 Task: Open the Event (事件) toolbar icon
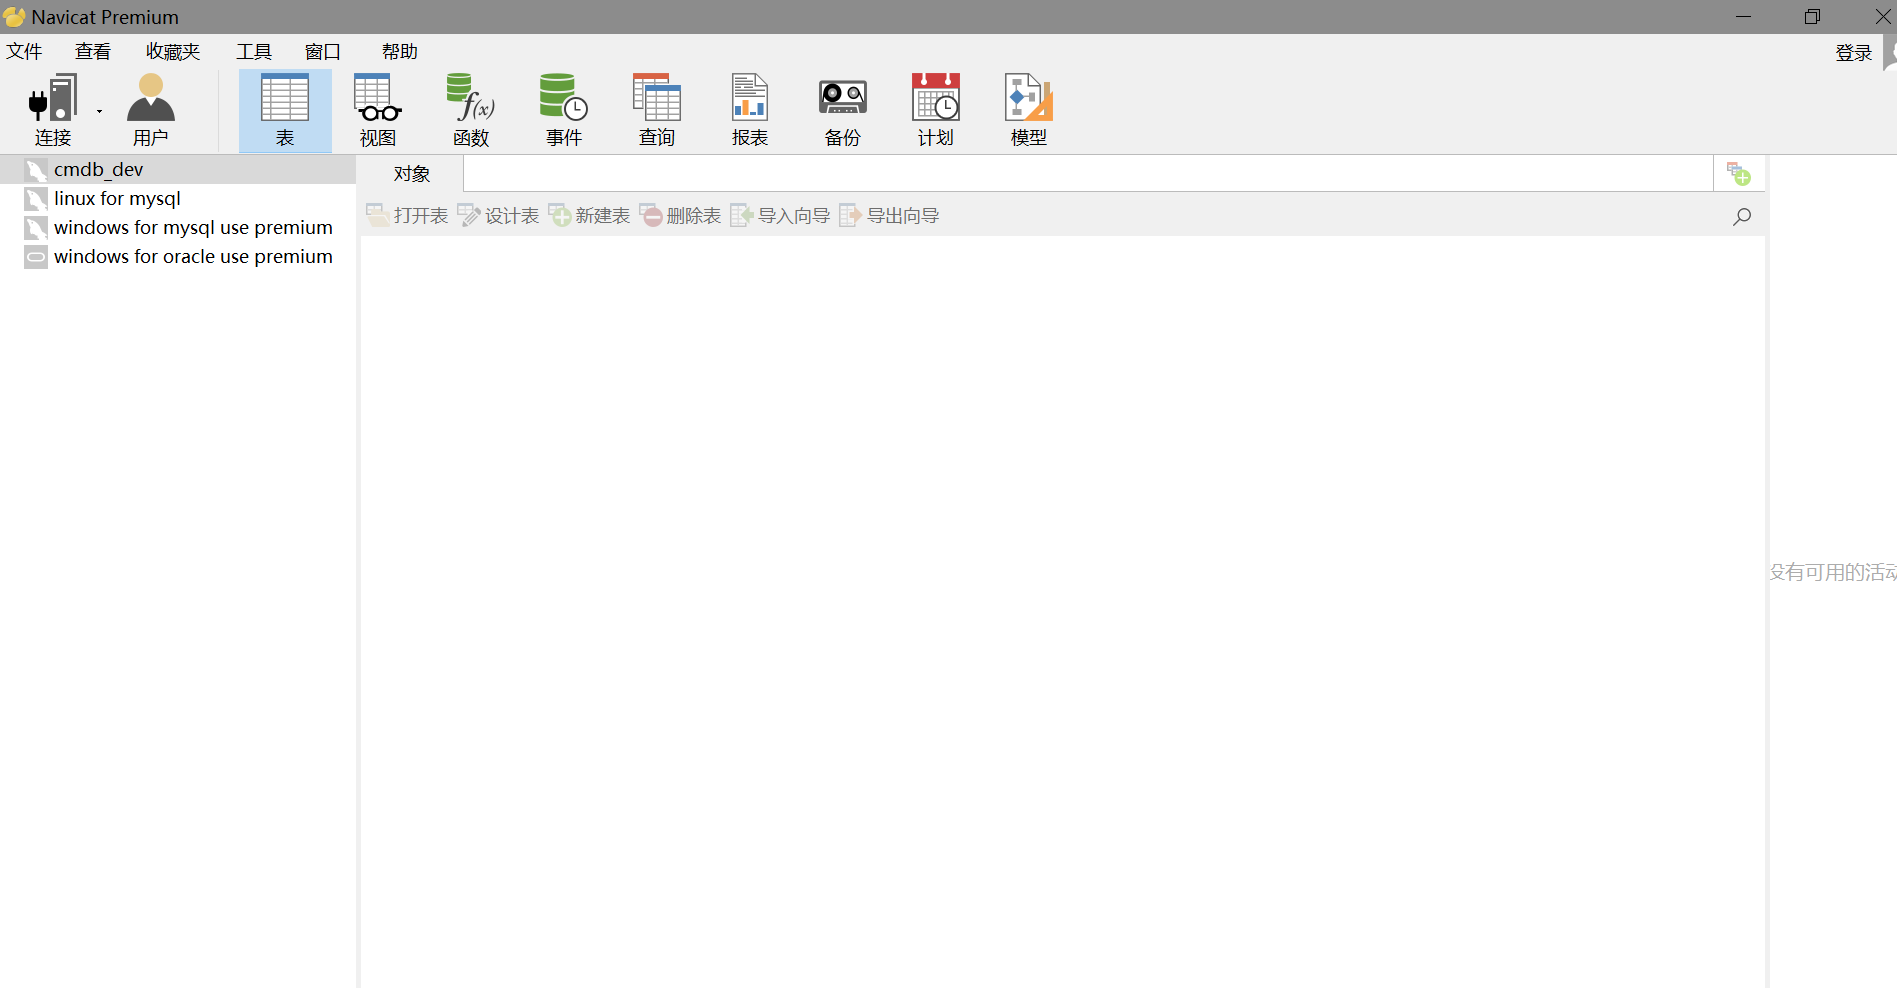click(x=564, y=110)
